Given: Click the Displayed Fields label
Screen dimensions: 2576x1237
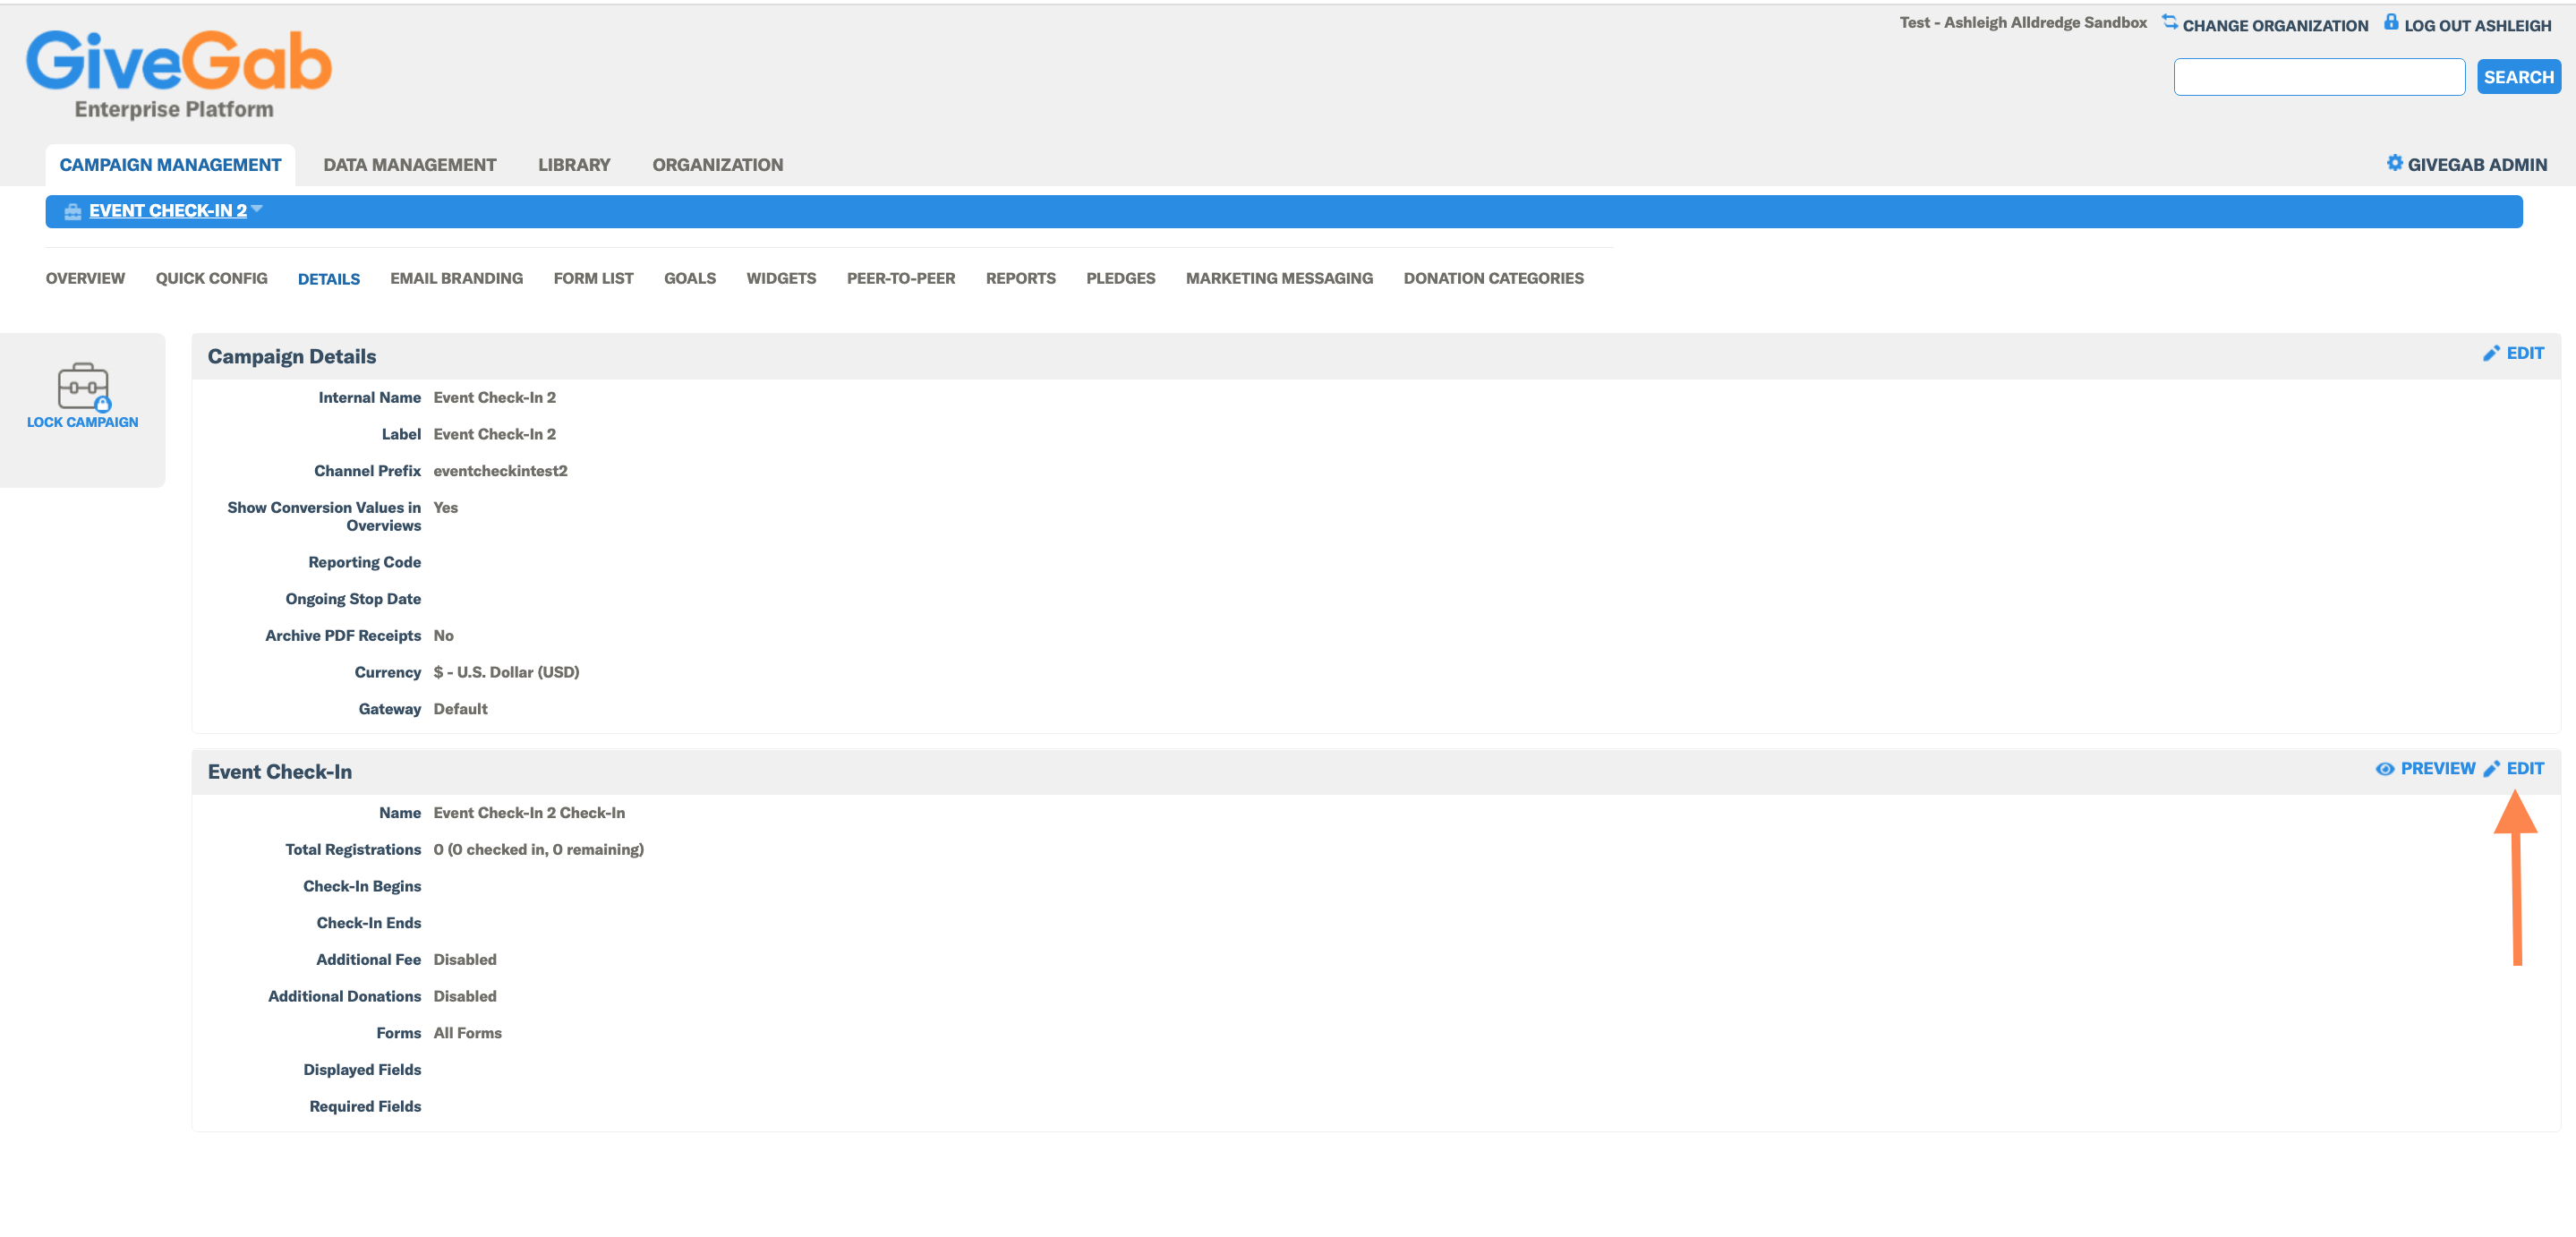Looking at the screenshot, I should (x=362, y=1070).
